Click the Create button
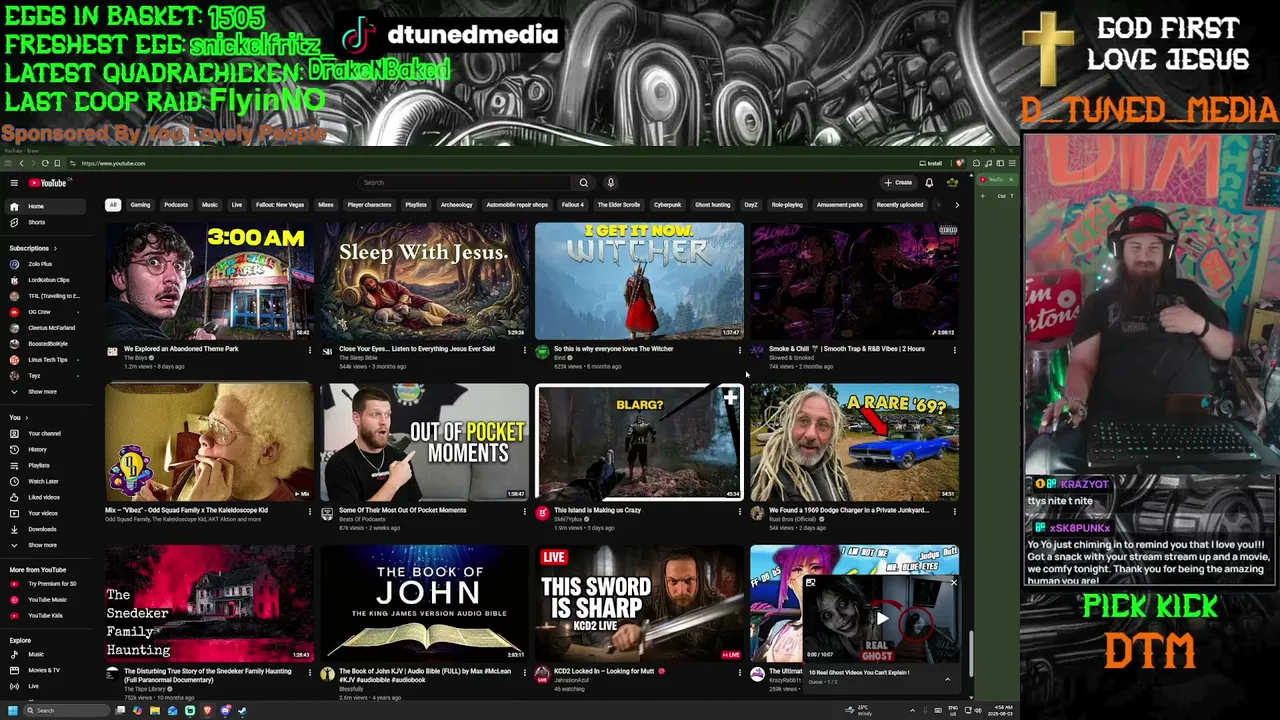 click(898, 183)
